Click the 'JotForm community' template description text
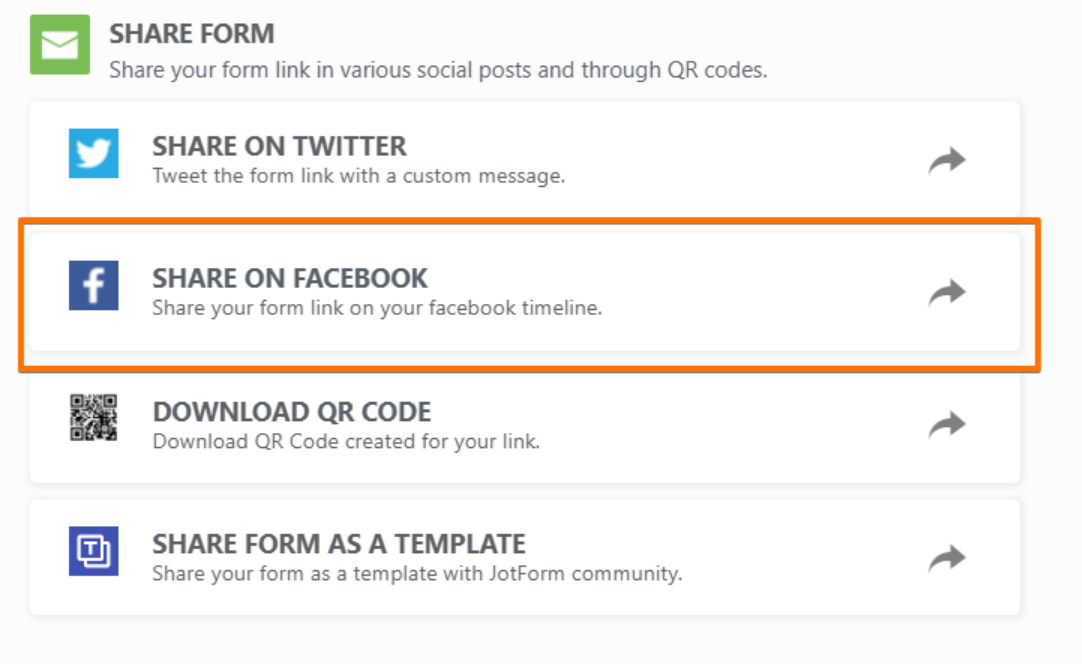This screenshot has width=1082, height=664. click(417, 574)
